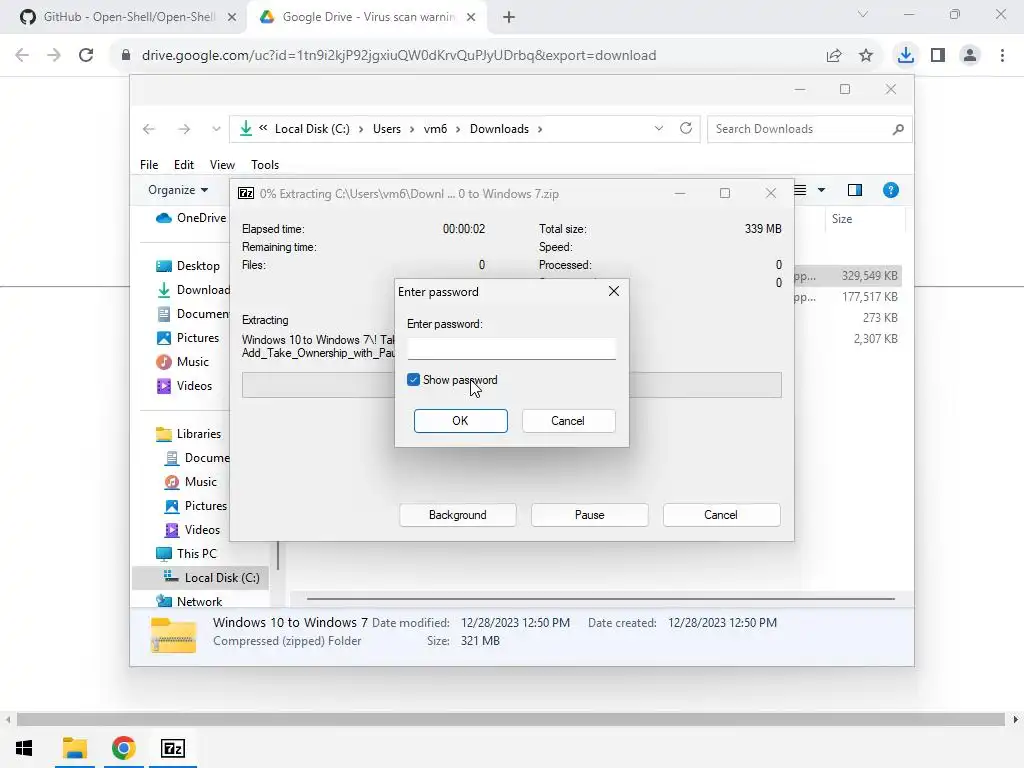Reload the Chrome page

[86, 55]
